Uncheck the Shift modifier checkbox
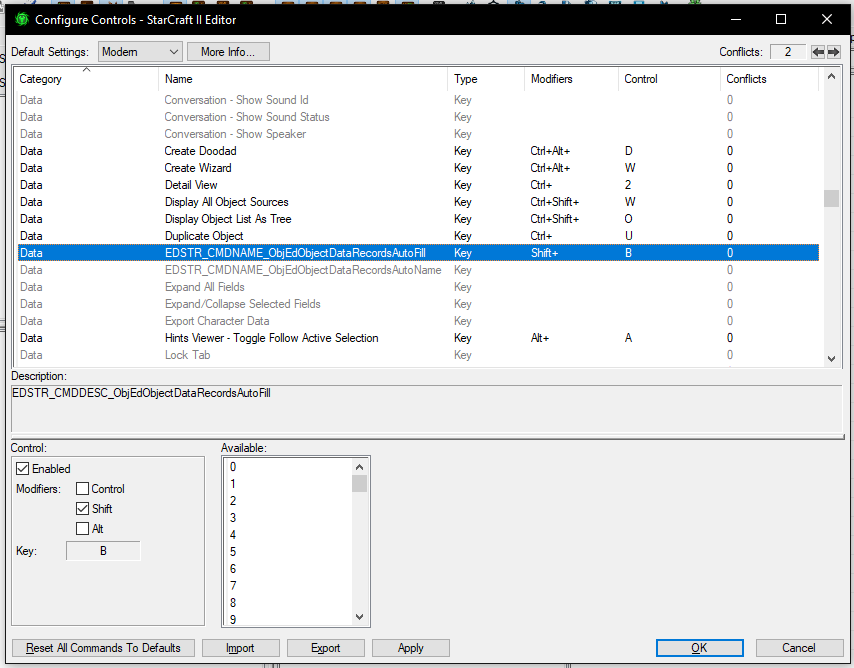 [82, 508]
